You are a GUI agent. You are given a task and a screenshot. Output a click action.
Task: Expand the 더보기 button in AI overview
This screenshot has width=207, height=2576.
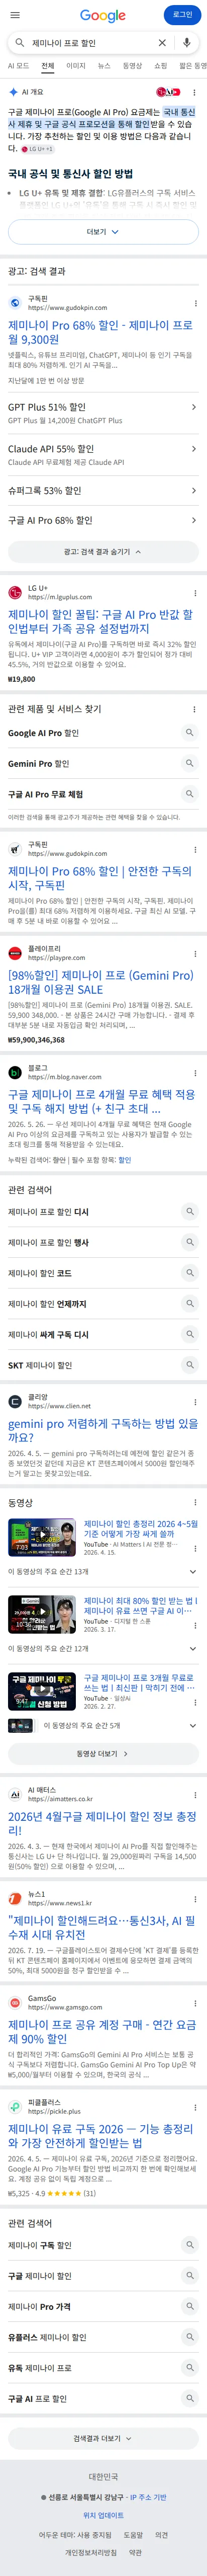[103, 231]
